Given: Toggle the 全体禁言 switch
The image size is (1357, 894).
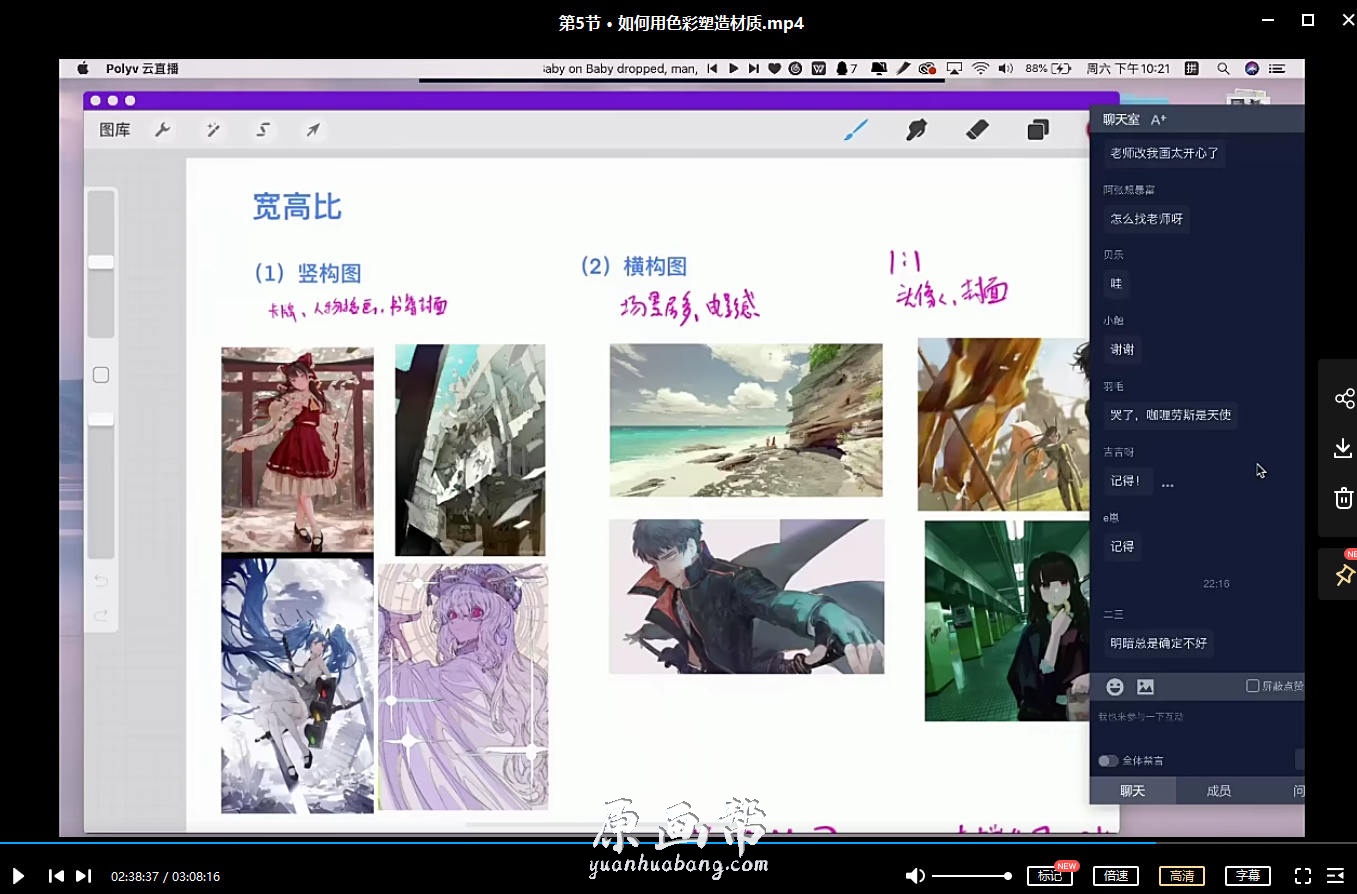Looking at the screenshot, I should coord(1108,761).
